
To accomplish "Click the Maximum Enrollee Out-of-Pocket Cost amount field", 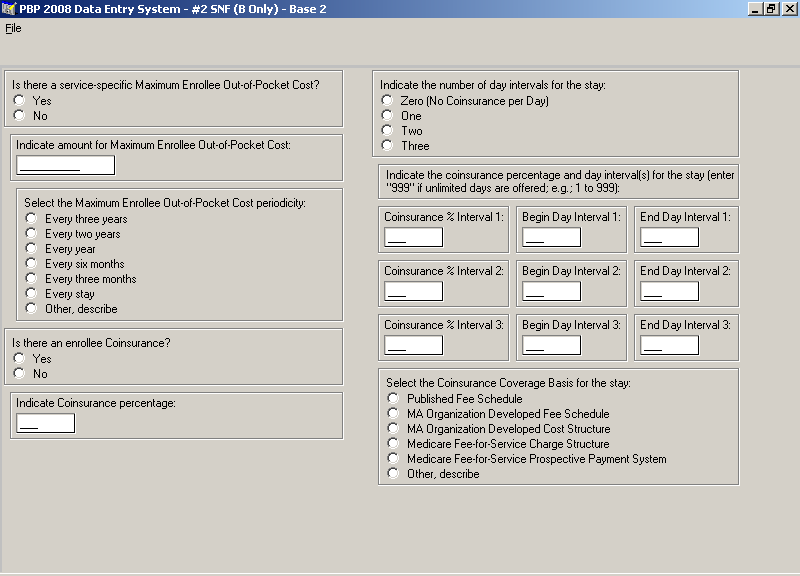I will [65, 165].
